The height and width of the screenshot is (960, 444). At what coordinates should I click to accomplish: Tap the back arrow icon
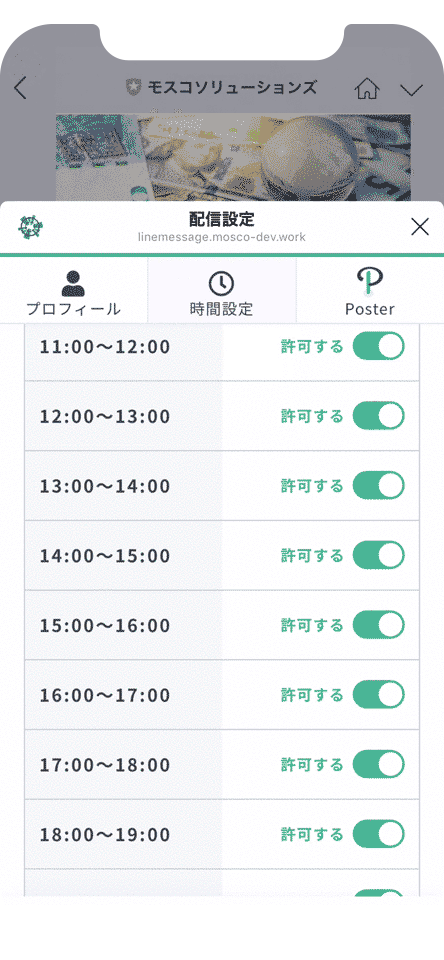[21, 89]
